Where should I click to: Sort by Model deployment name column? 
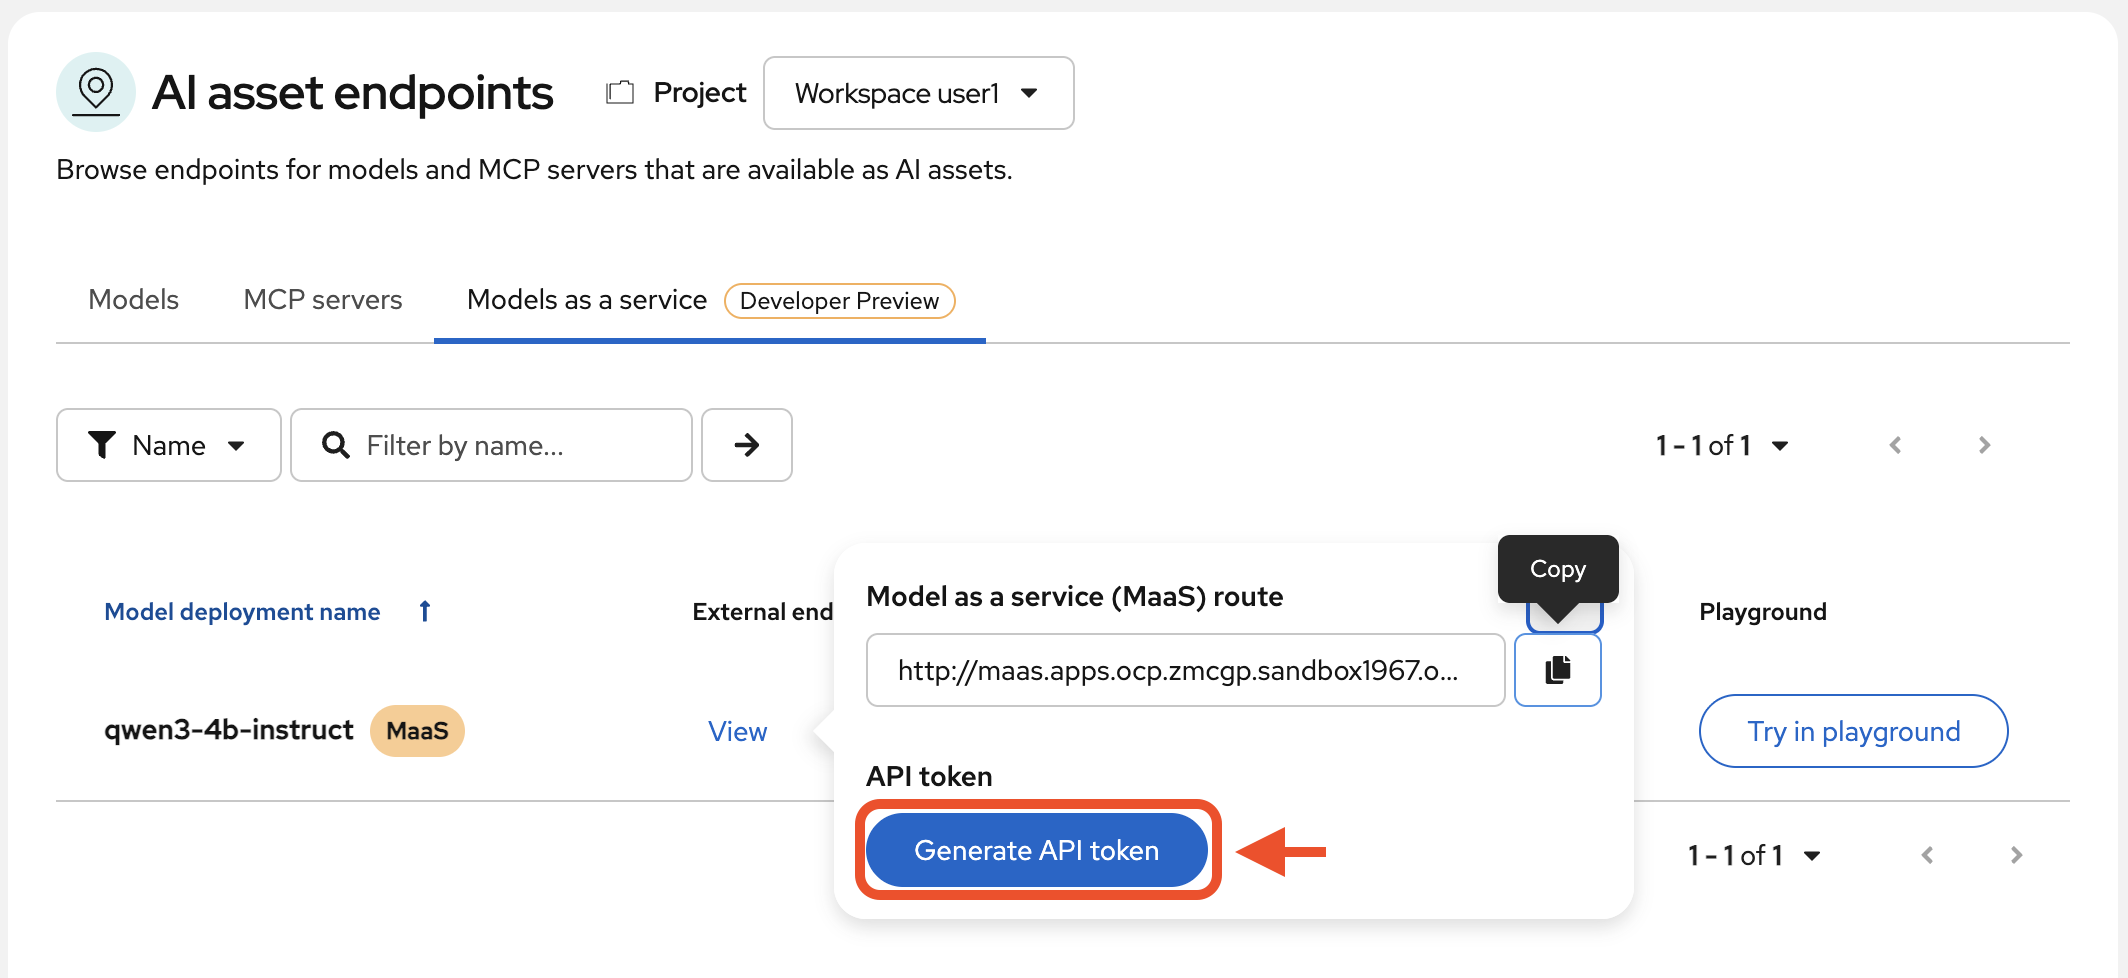coord(242,611)
